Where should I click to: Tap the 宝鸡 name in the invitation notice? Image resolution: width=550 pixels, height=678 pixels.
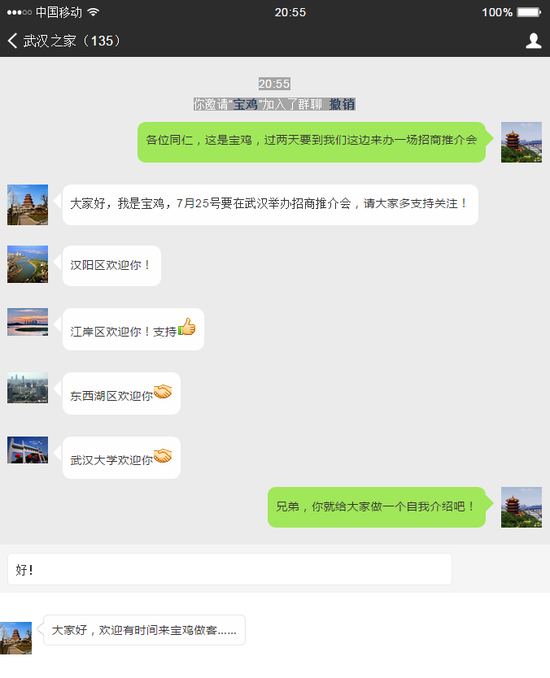pyautogui.click(x=245, y=104)
